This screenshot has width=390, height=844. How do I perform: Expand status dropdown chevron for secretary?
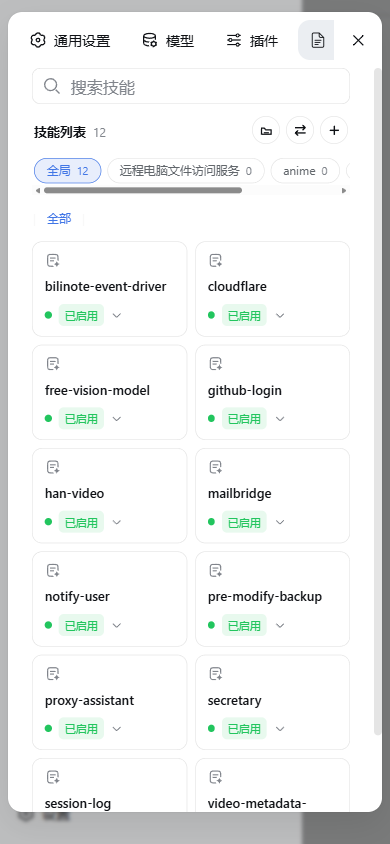[280, 729]
